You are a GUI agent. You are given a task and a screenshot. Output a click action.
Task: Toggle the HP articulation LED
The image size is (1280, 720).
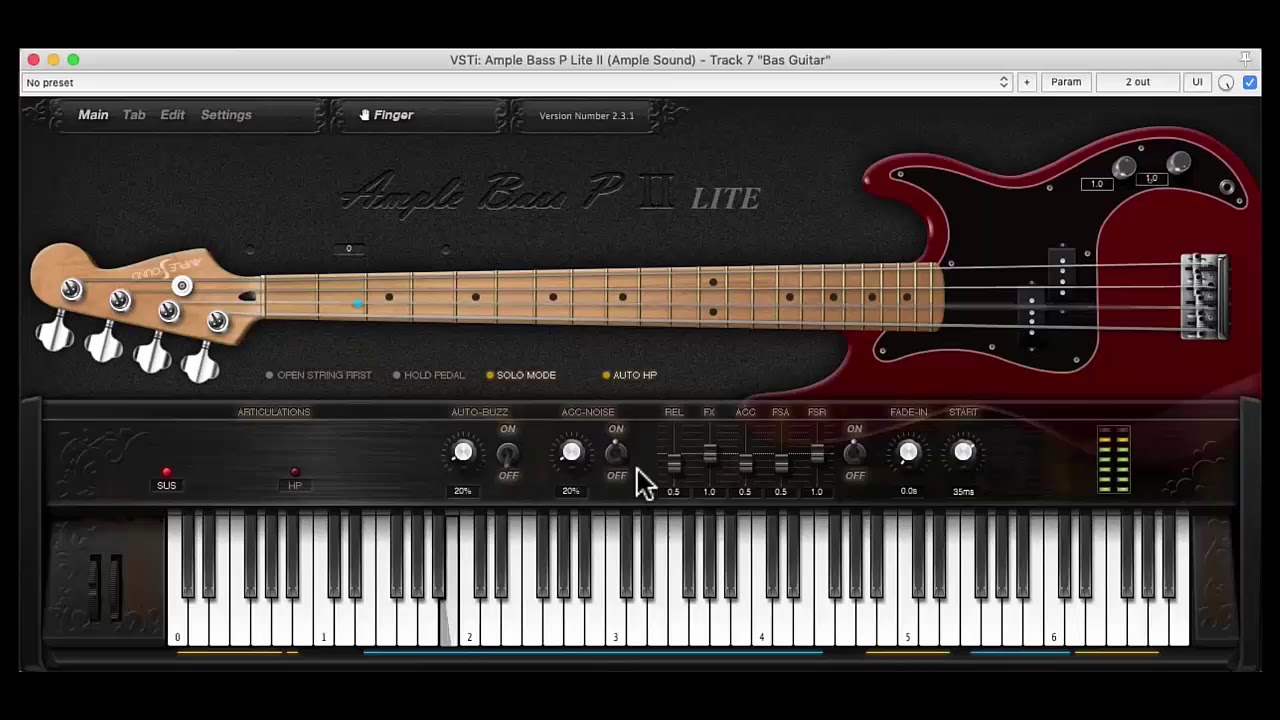pyautogui.click(x=294, y=472)
